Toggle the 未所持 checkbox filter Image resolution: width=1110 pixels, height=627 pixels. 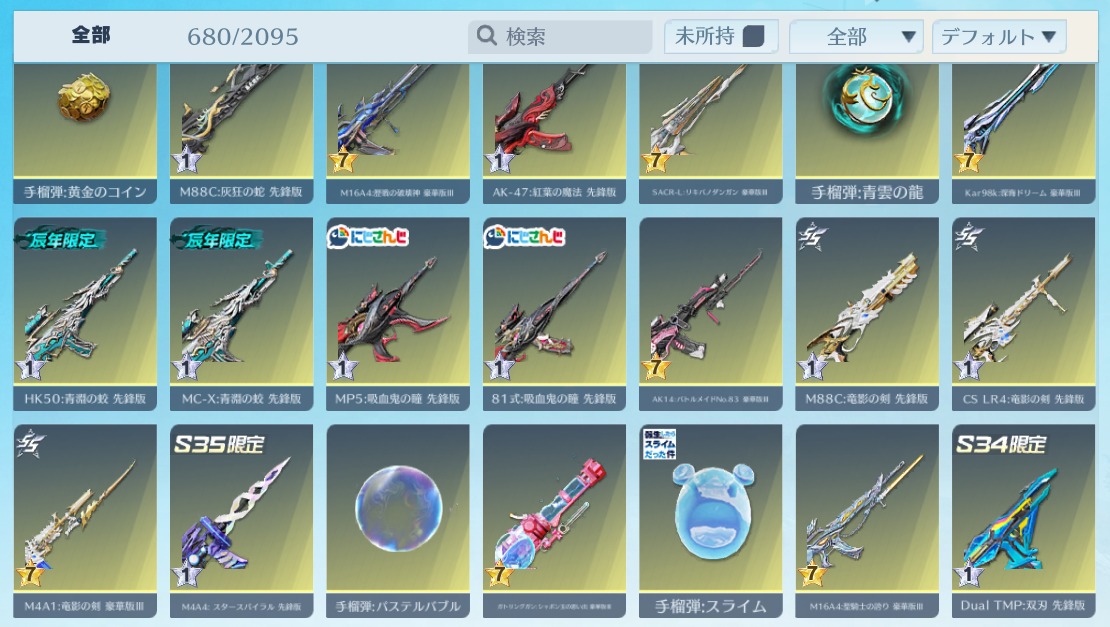[753, 36]
